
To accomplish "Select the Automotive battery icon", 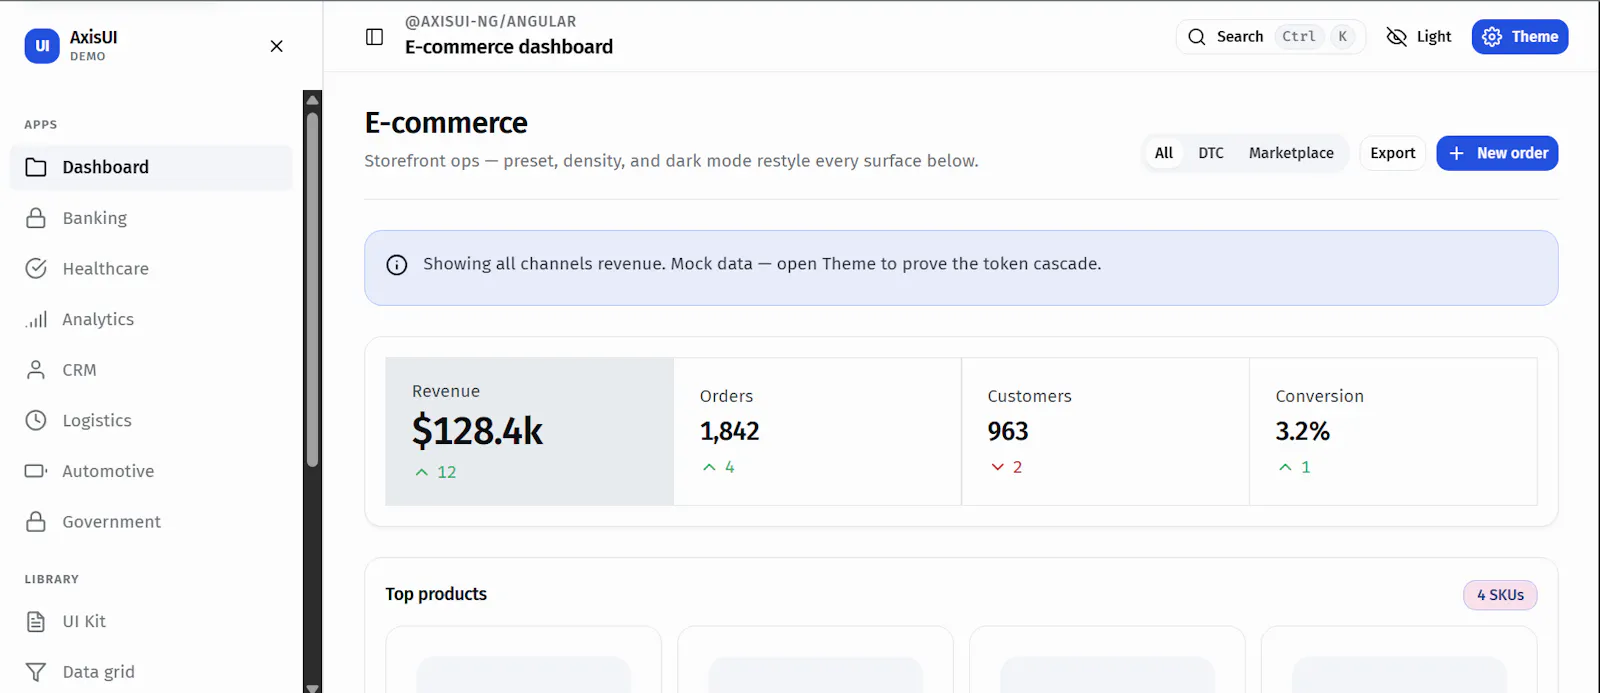I will point(36,471).
